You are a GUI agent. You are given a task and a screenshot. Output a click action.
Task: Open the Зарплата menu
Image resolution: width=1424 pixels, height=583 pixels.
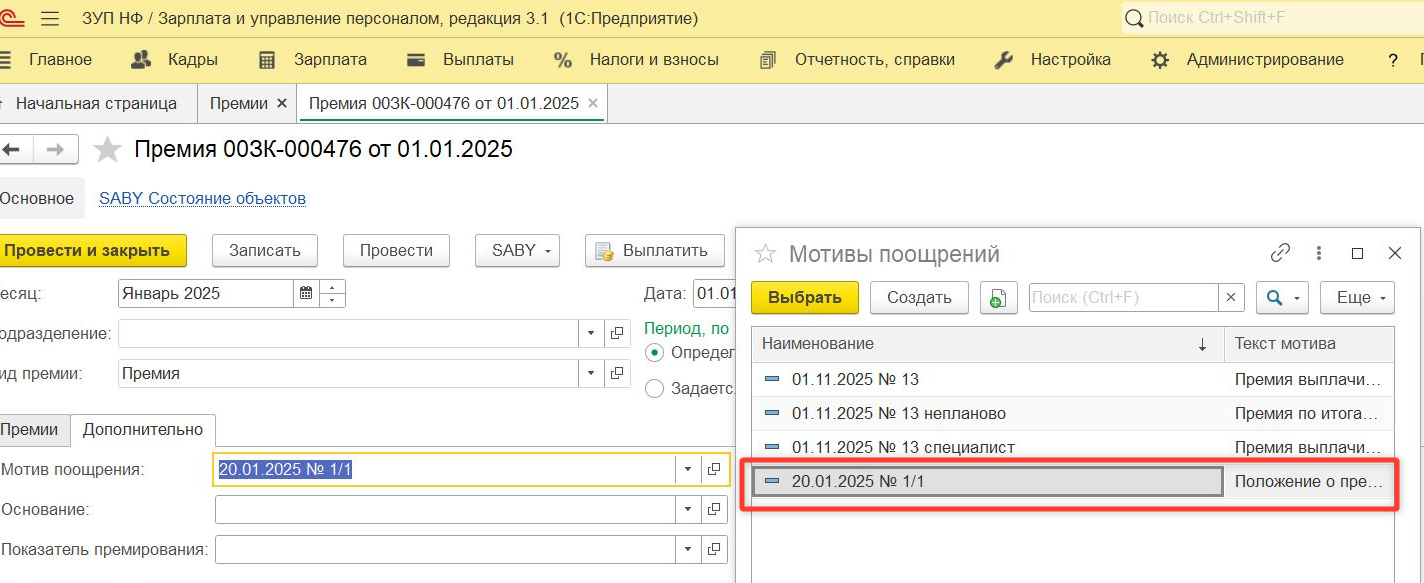313,60
